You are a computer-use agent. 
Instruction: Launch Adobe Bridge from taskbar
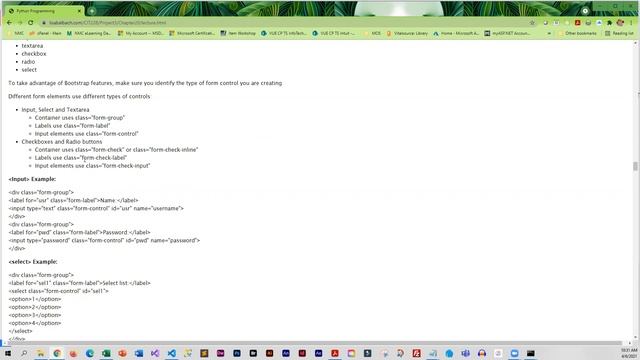point(253,353)
